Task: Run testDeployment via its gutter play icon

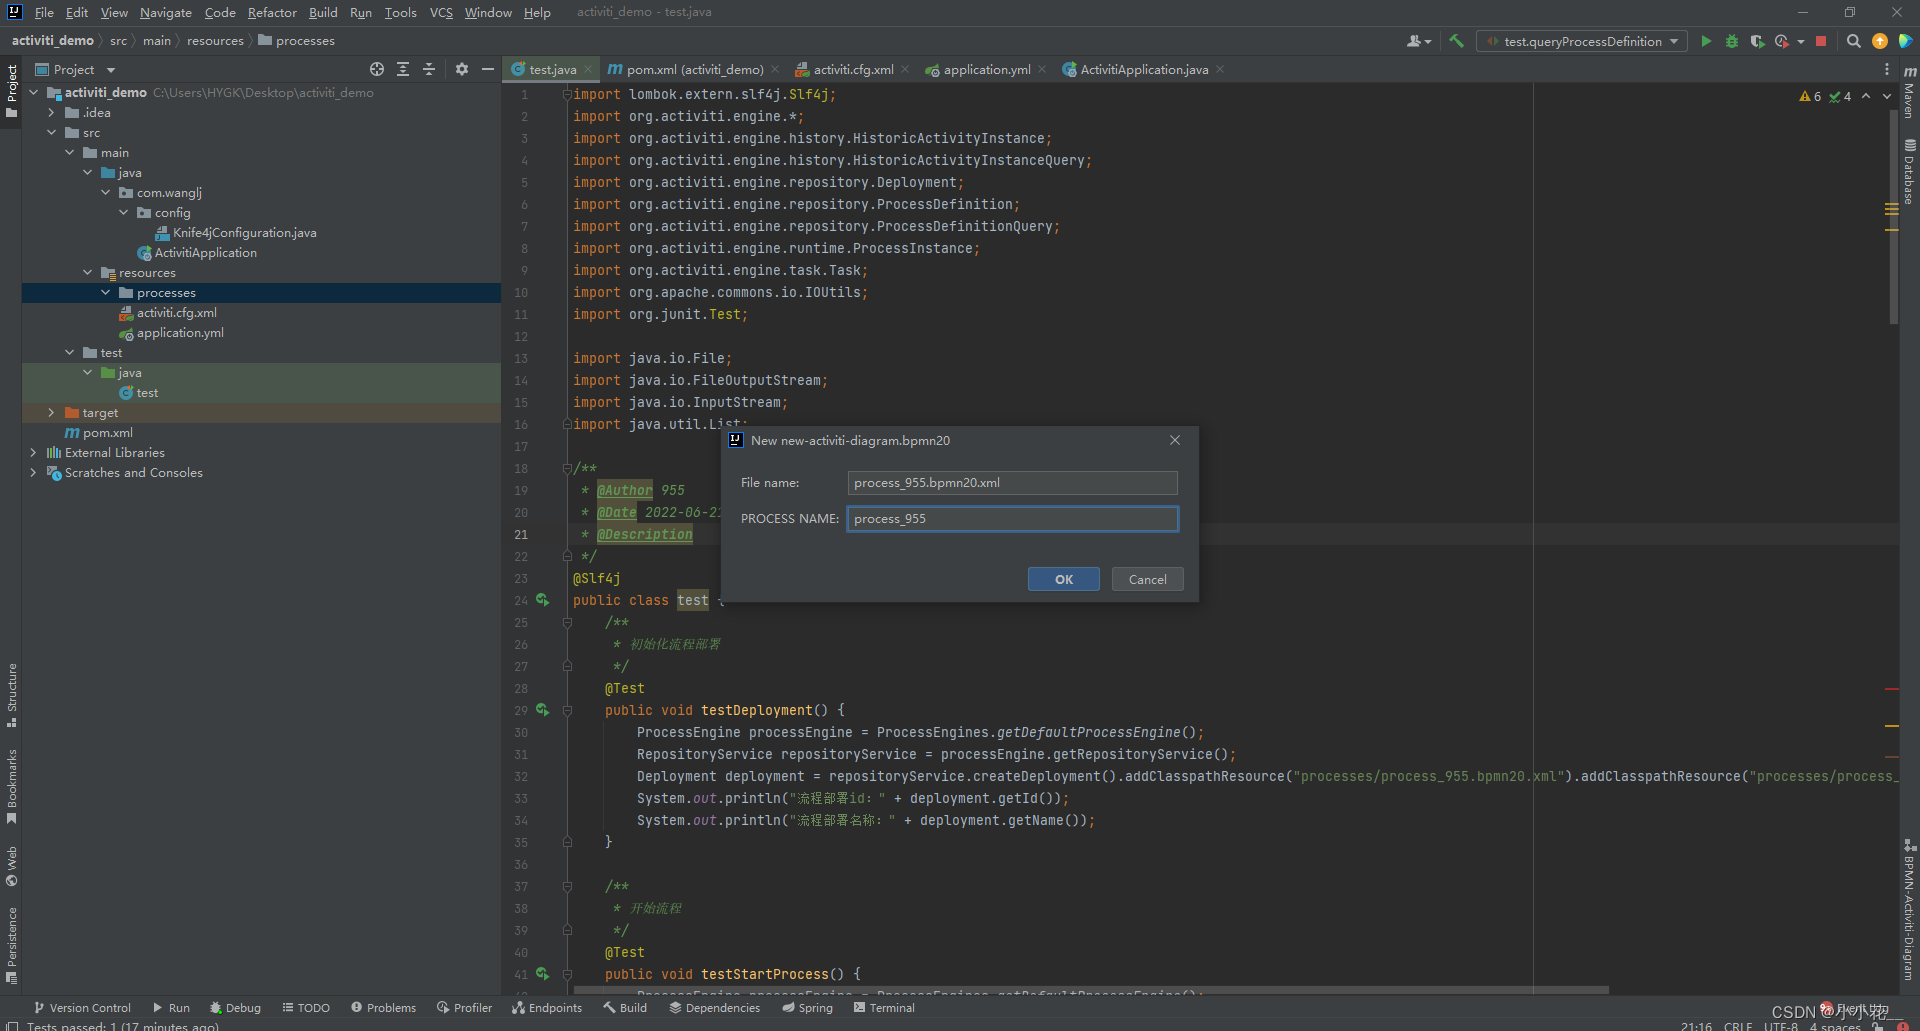Action: tap(543, 710)
